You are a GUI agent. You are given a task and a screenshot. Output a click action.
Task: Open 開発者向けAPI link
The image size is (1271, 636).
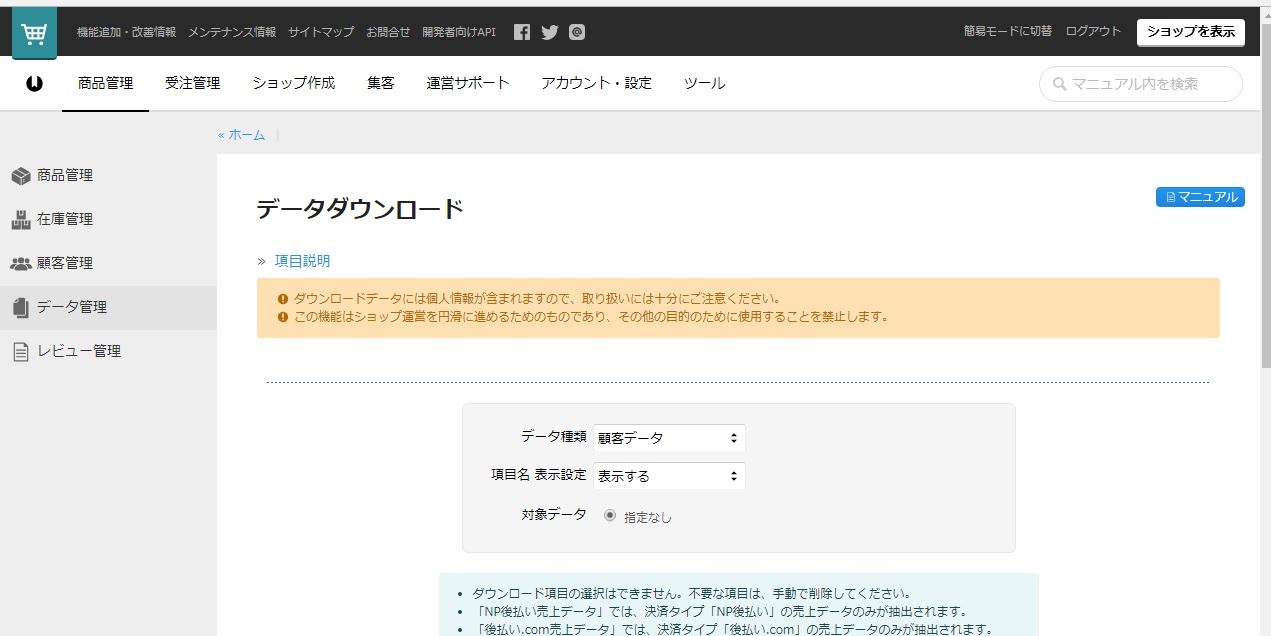coord(459,32)
